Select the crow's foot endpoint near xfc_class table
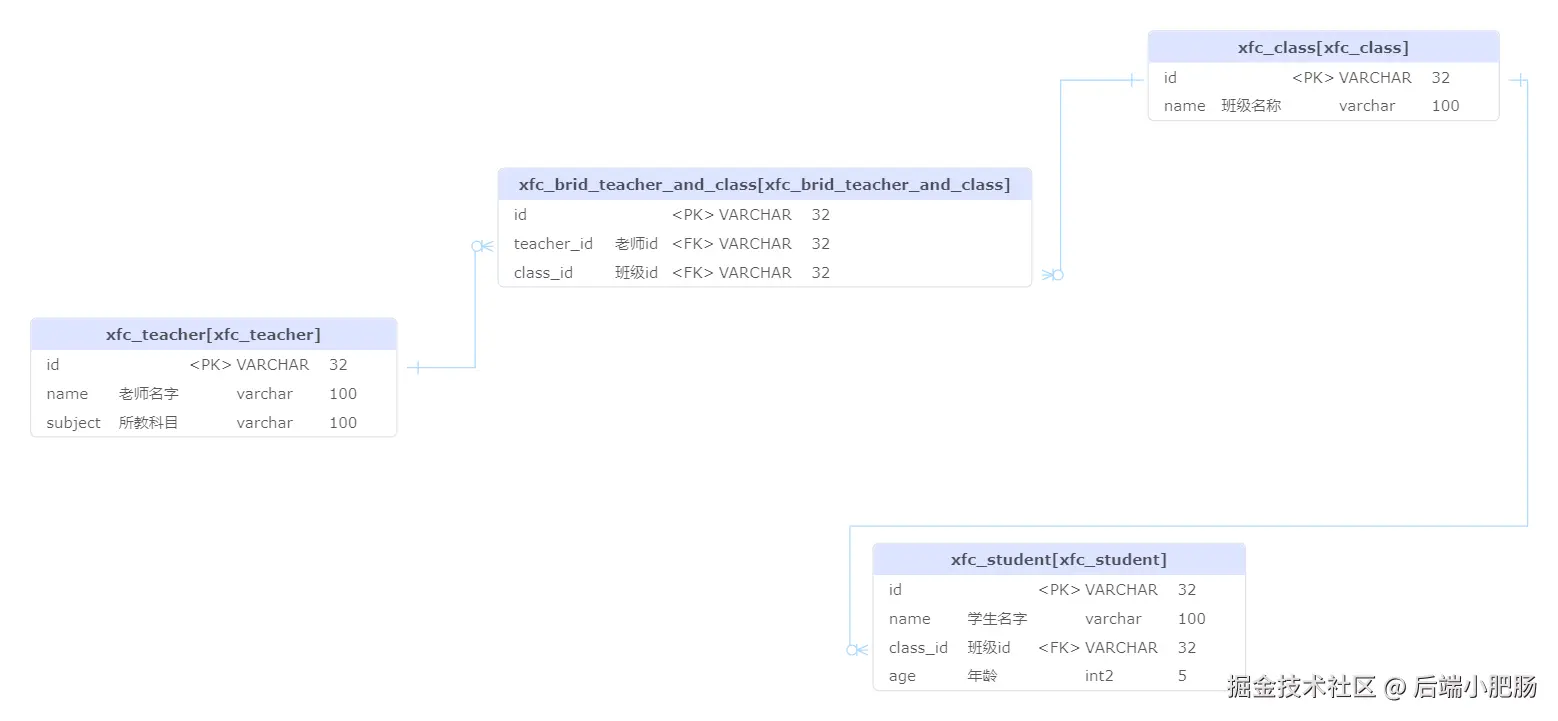The height and width of the screenshot is (721, 1558). pyautogui.click(x=1051, y=273)
